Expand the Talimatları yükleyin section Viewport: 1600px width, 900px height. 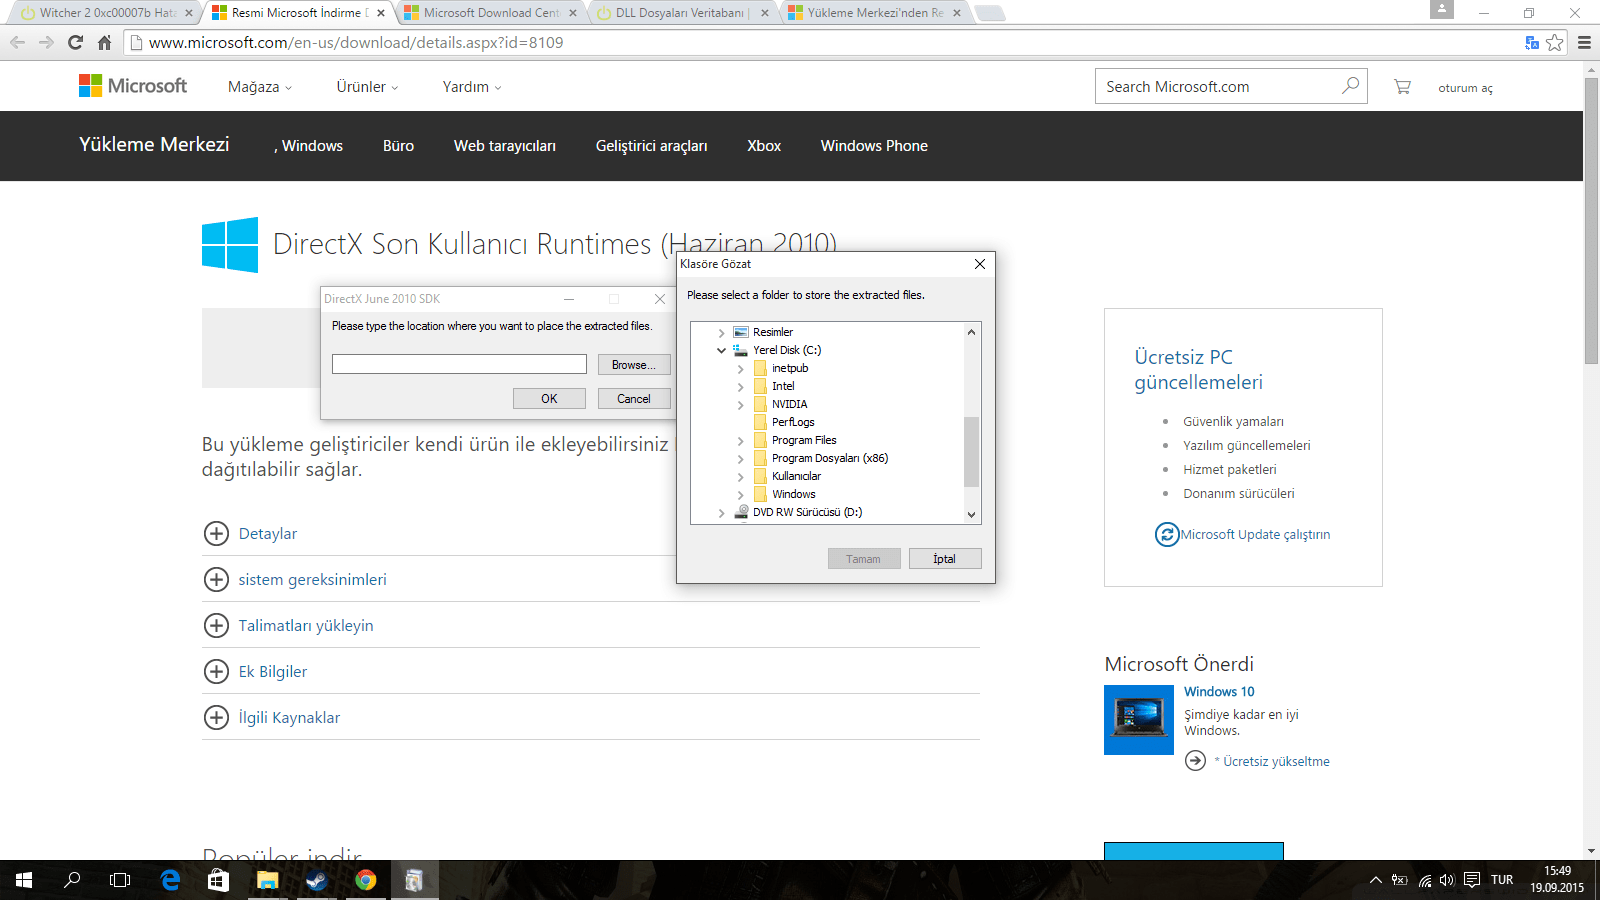pyautogui.click(x=216, y=625)
